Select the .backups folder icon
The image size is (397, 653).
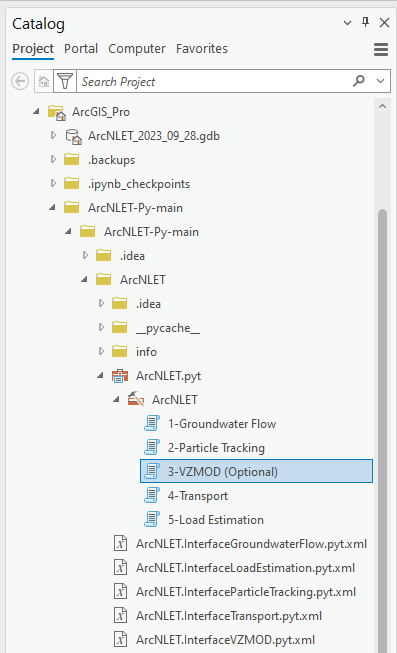click(x=72, y=160)
